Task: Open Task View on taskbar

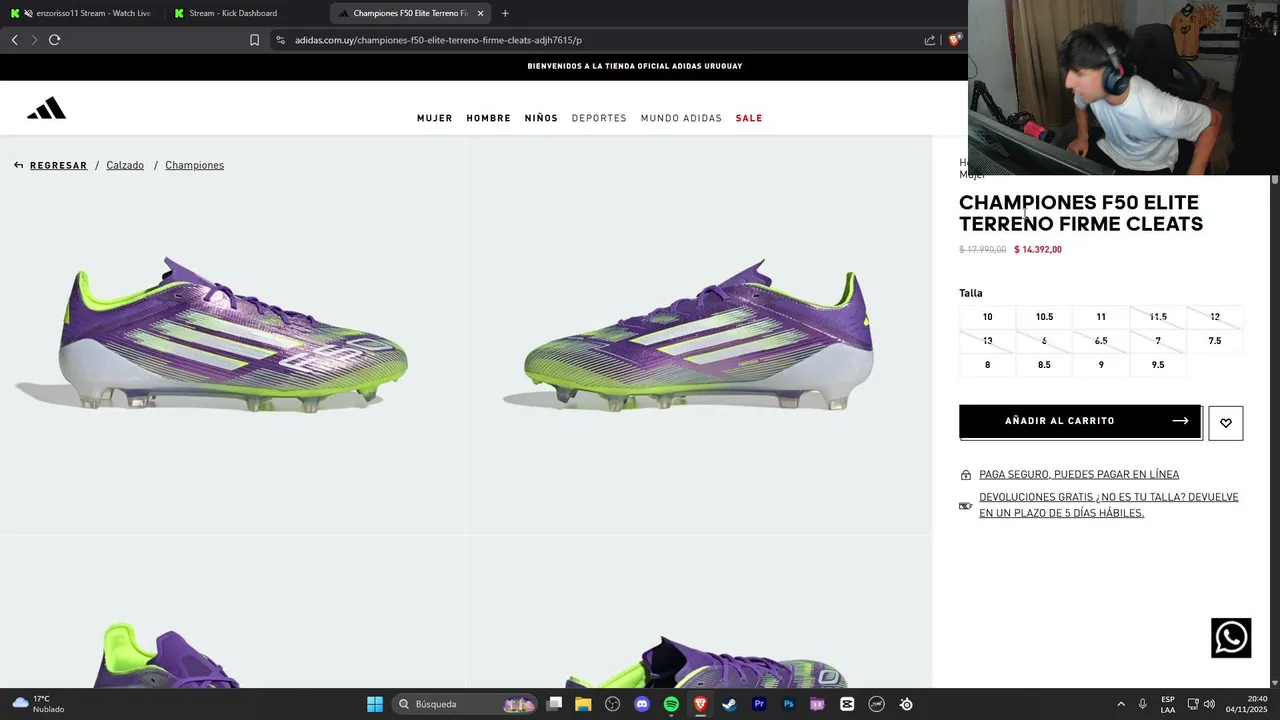Action: coord(555,704)
